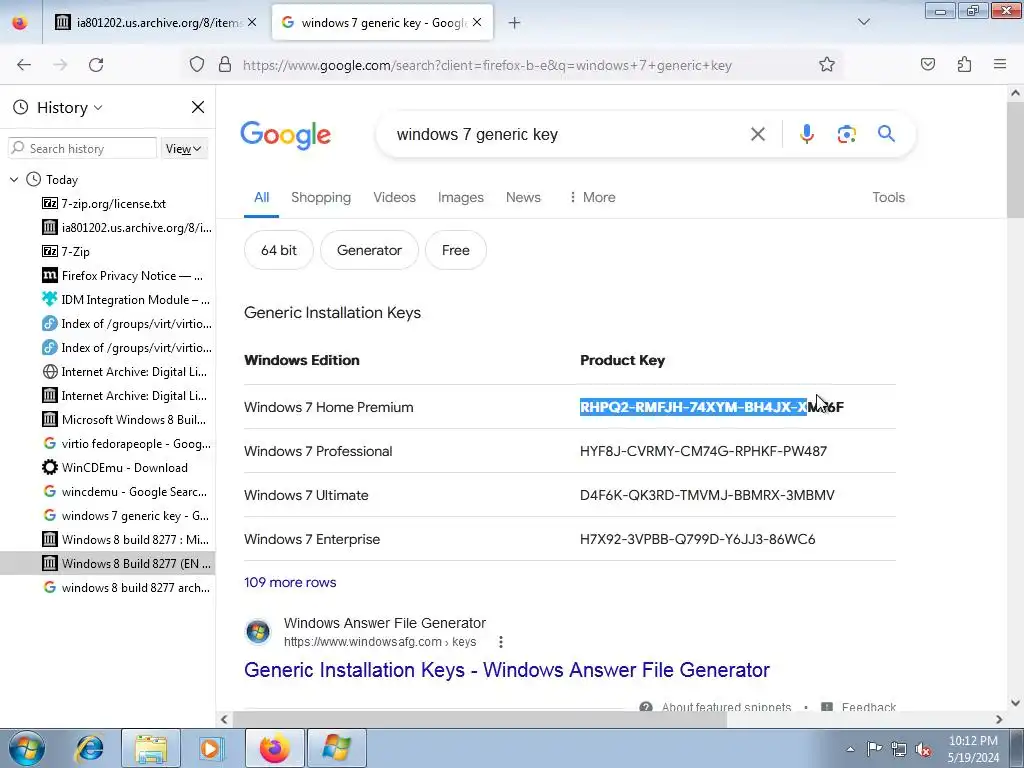Close the archive.org tab
1024x768 pixels.
click(x=252, y=23)
